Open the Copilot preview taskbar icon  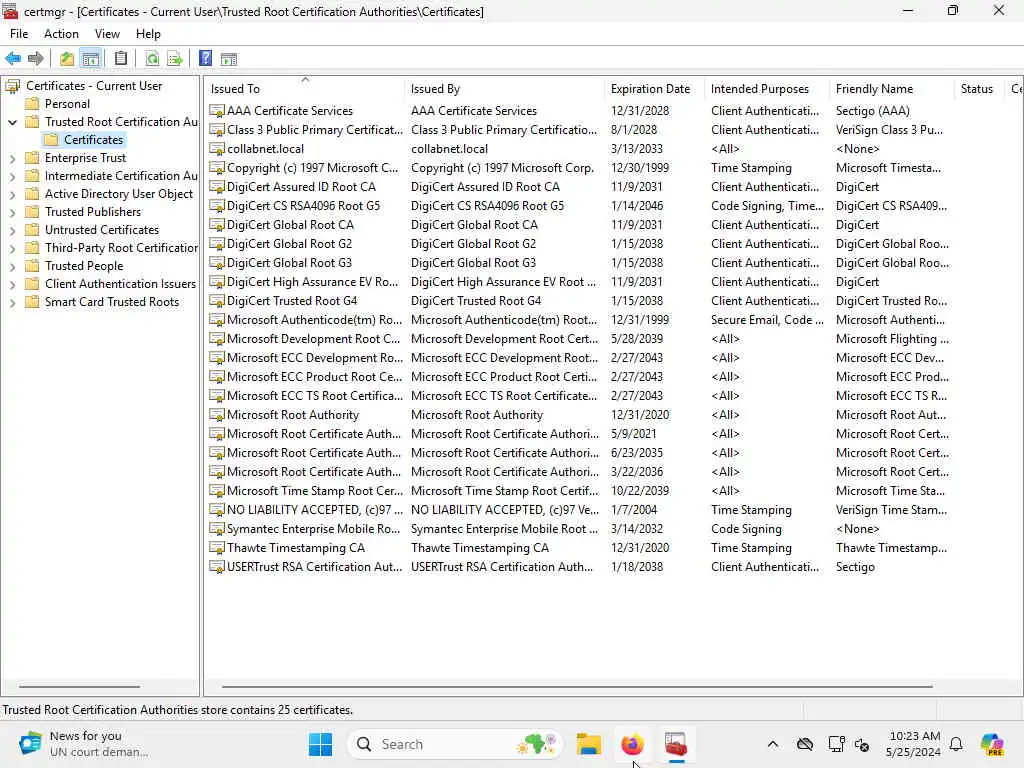(992, 744)
